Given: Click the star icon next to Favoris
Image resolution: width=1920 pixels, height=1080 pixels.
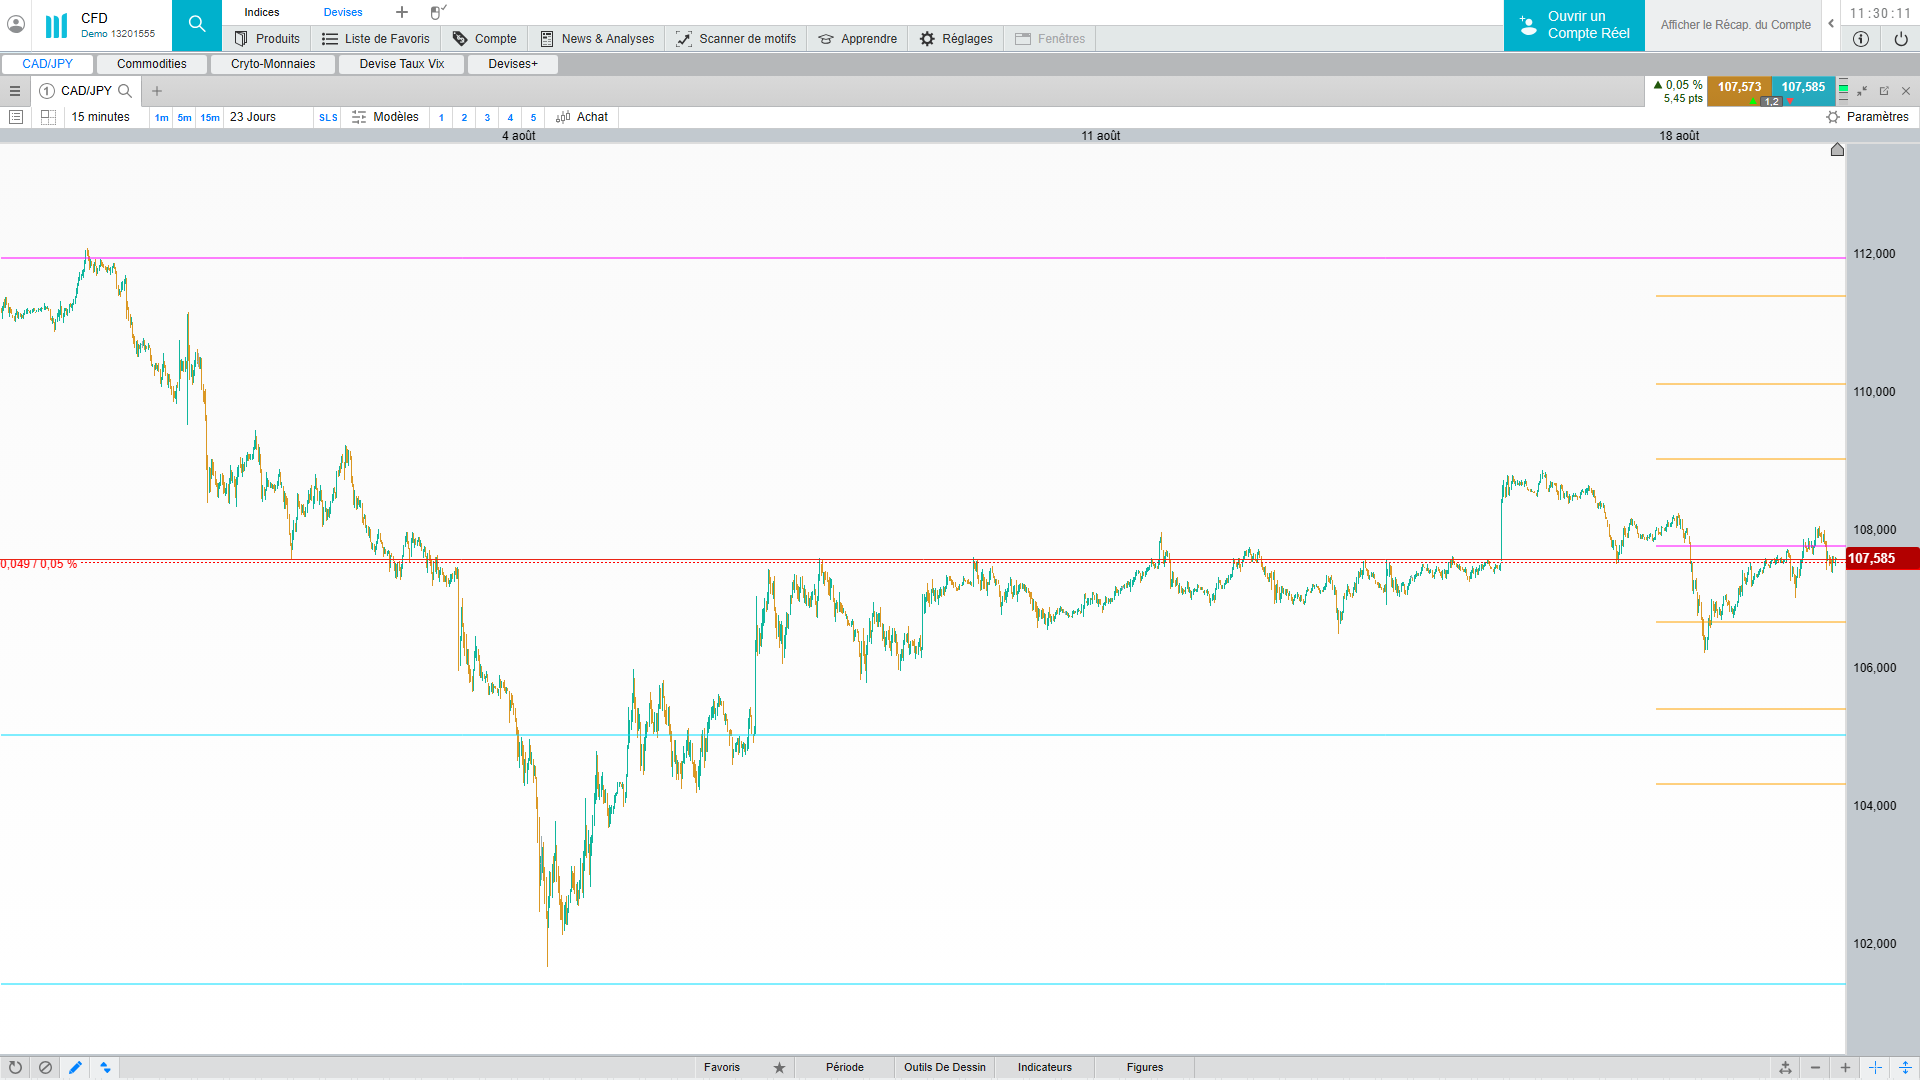Looking at the screenshot, I should [x=779, y=1067].
